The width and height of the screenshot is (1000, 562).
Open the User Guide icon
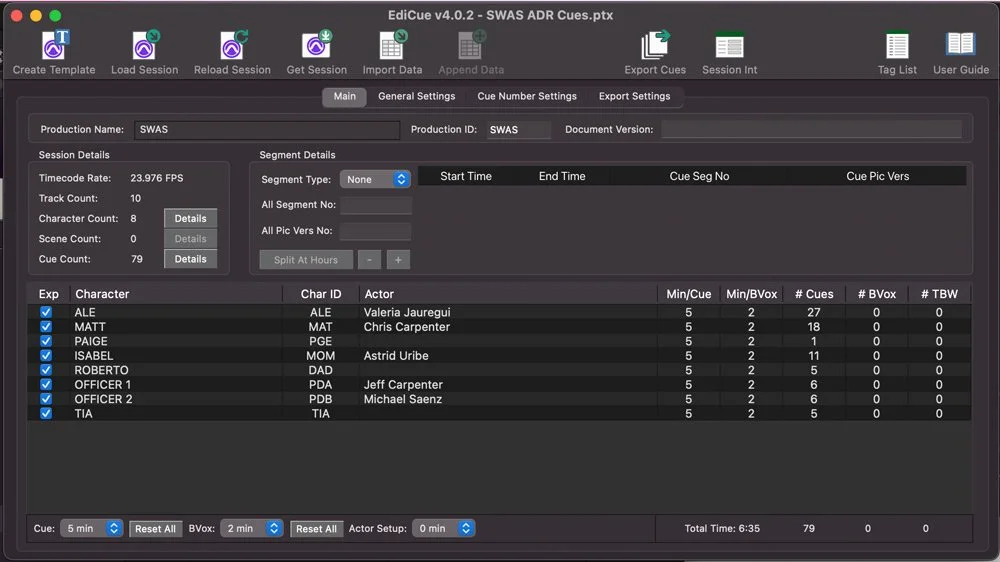960,45
